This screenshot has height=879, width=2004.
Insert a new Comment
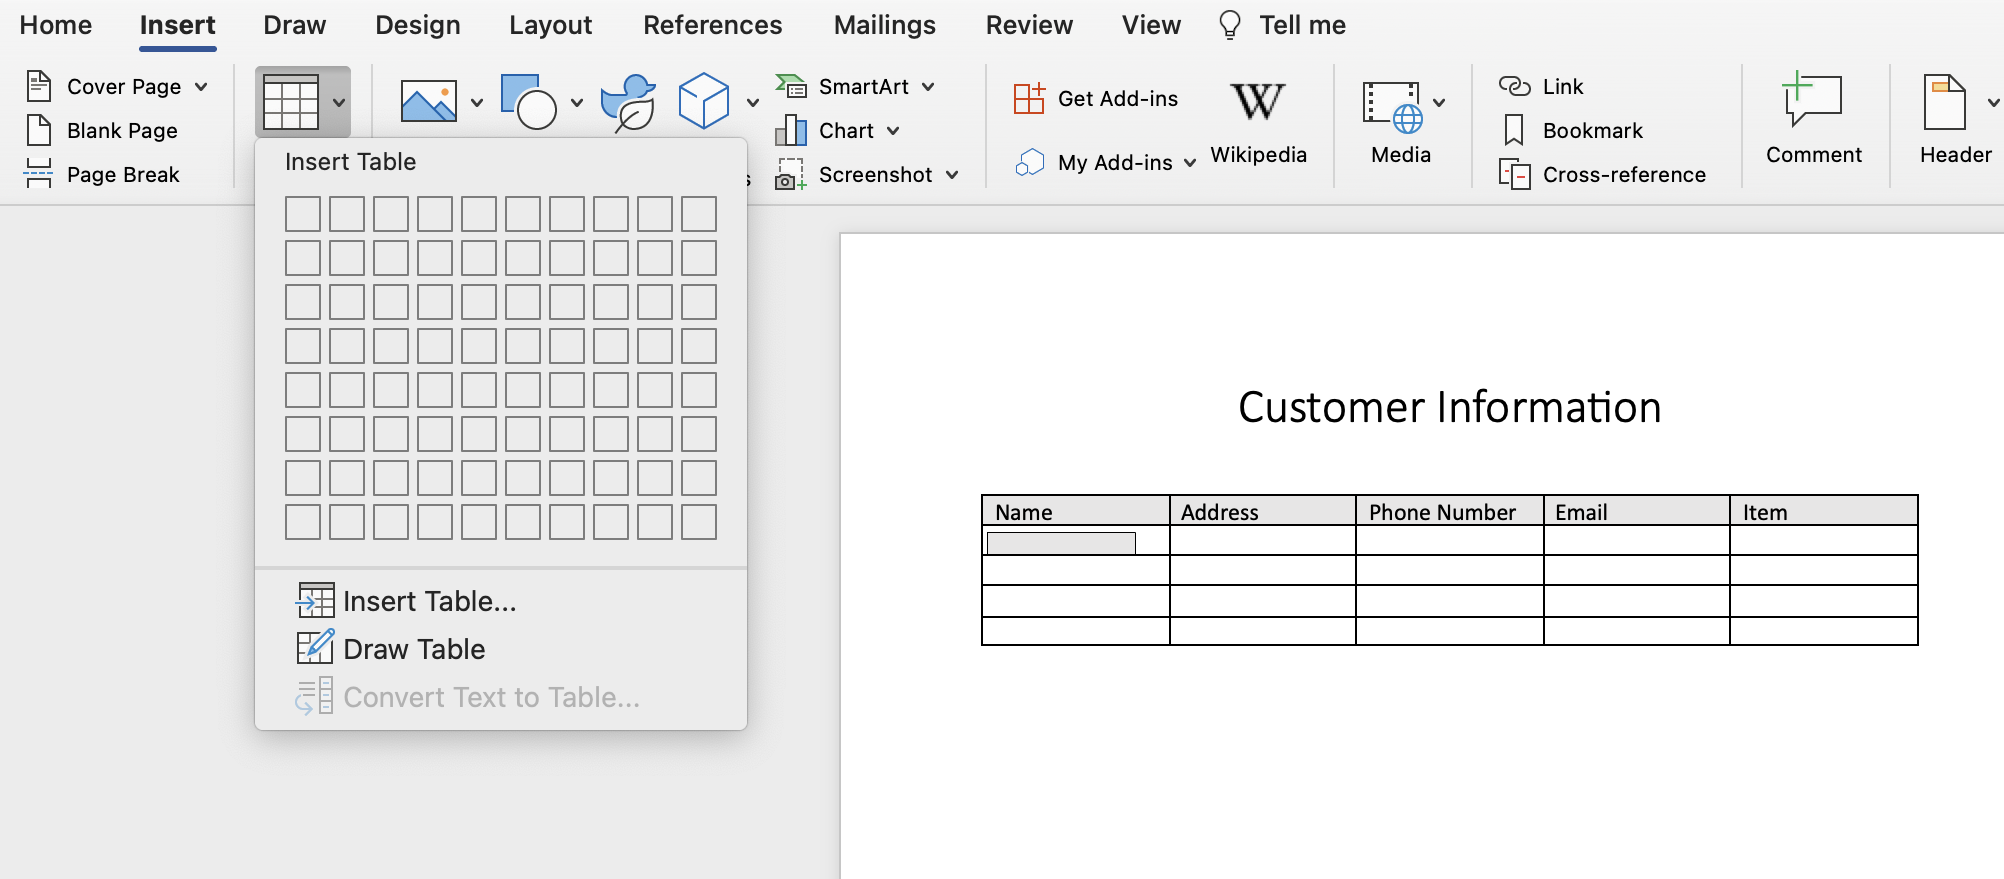1813,118
